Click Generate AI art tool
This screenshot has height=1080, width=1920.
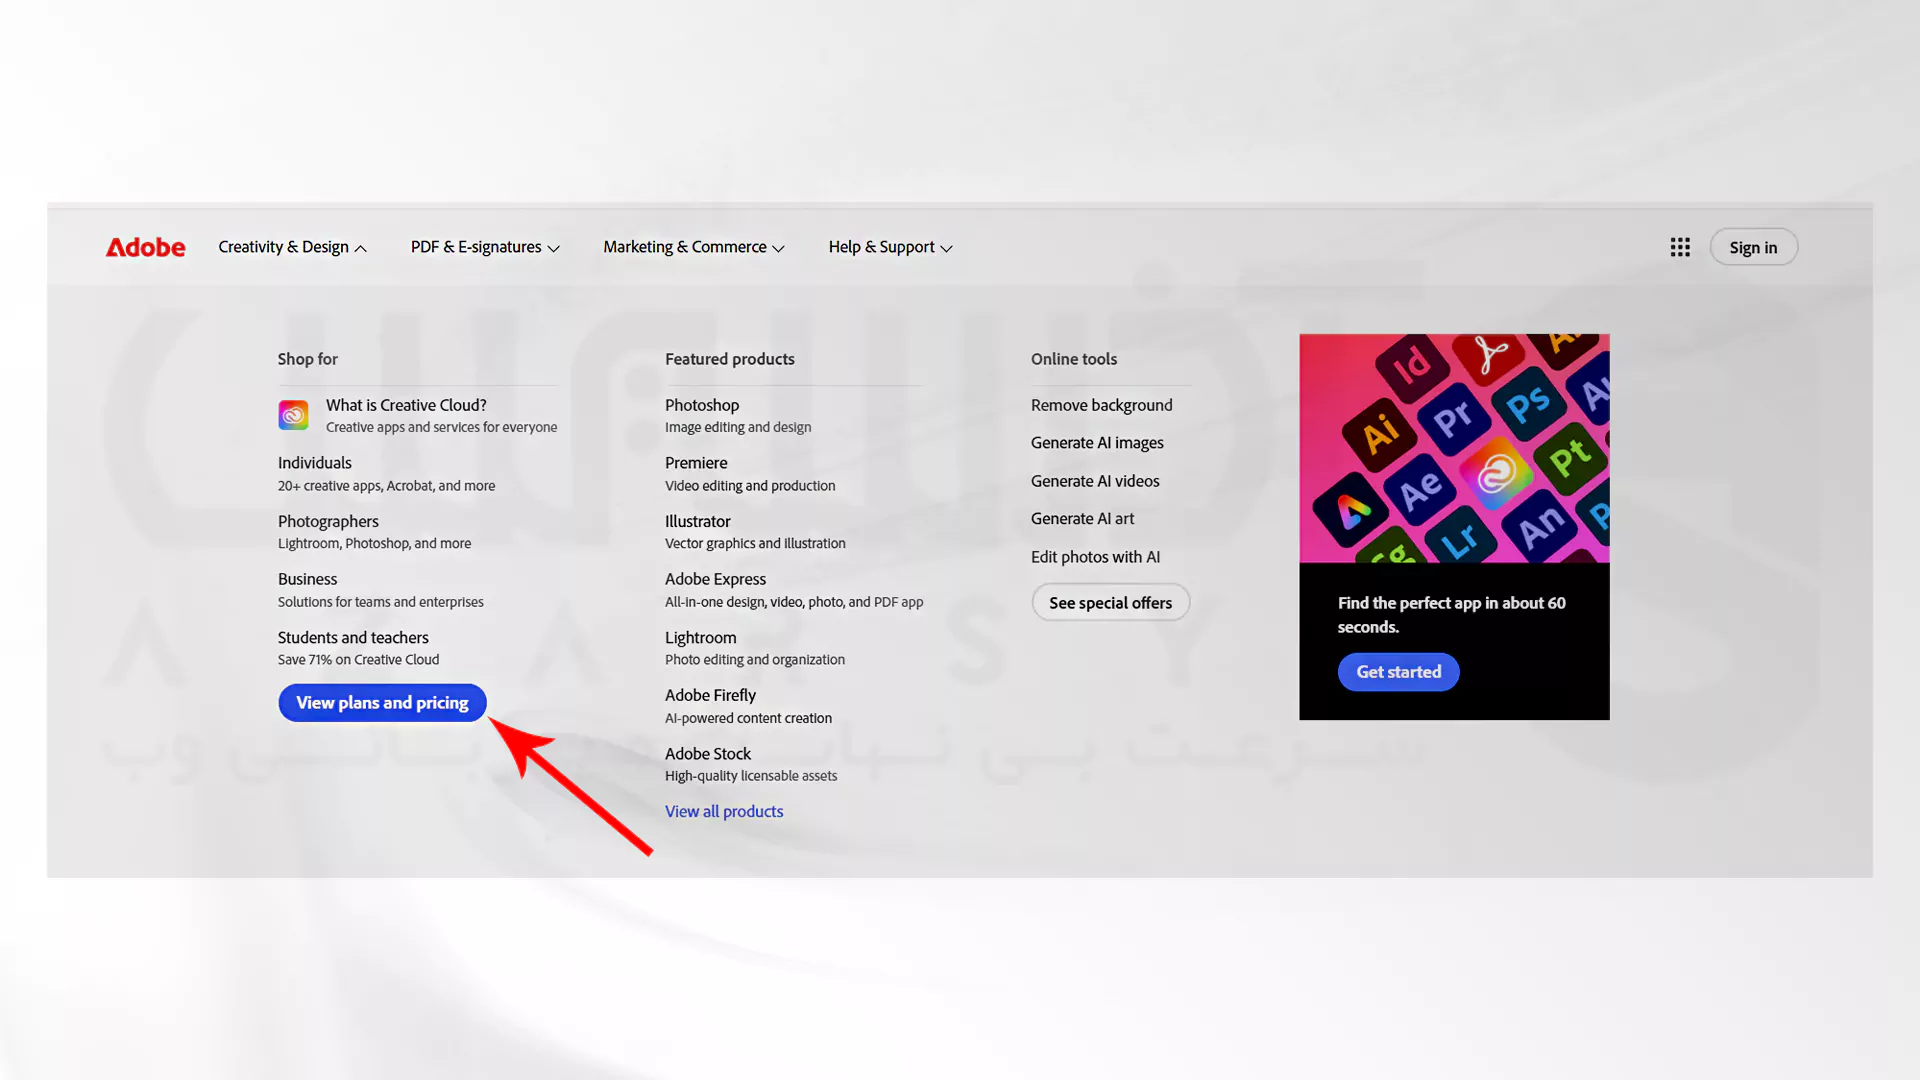pyautogui.click(x=1082, y=519)
